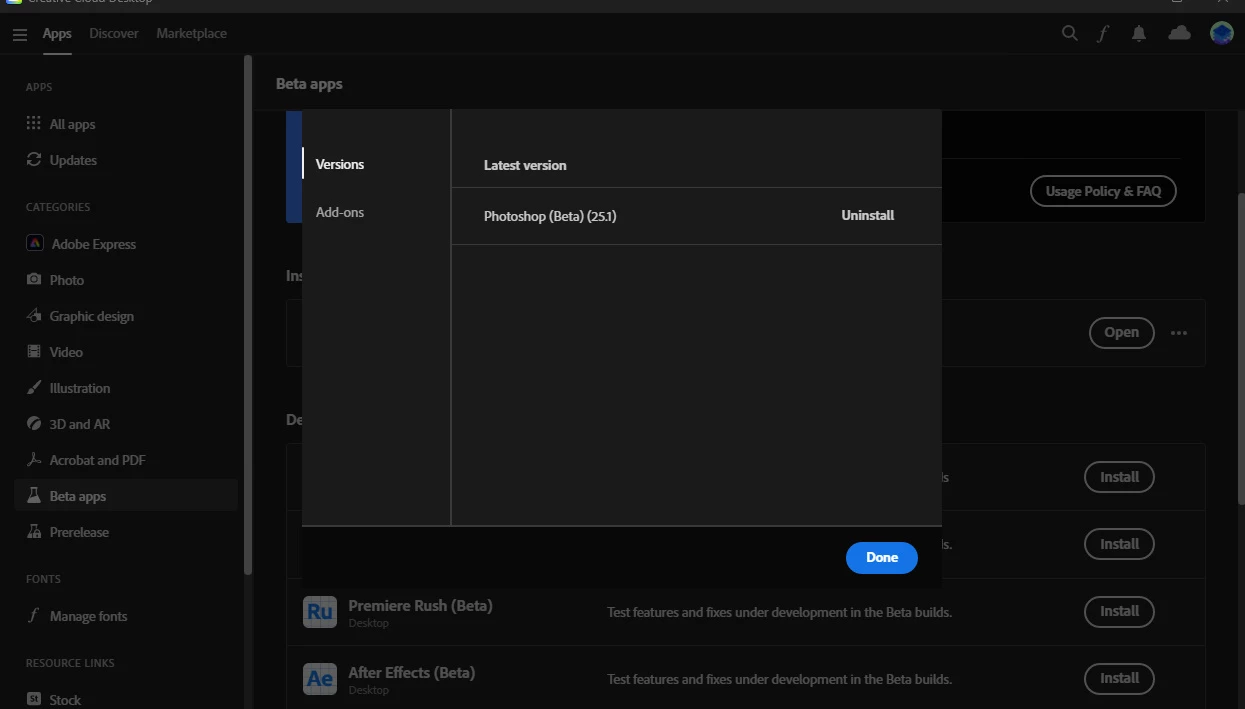Click the Done button
The image size is (1245, 709).
click(882, 557)
